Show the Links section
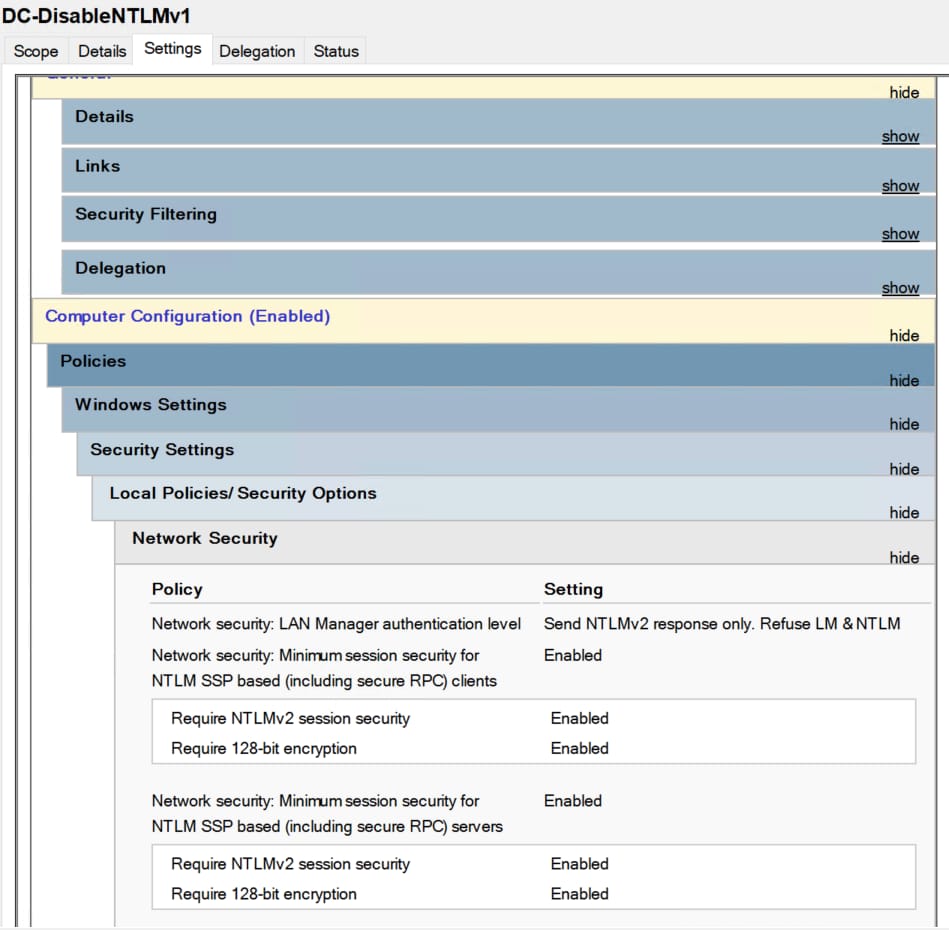The width and height of the screenshot is (949, 930). (900, 186)
